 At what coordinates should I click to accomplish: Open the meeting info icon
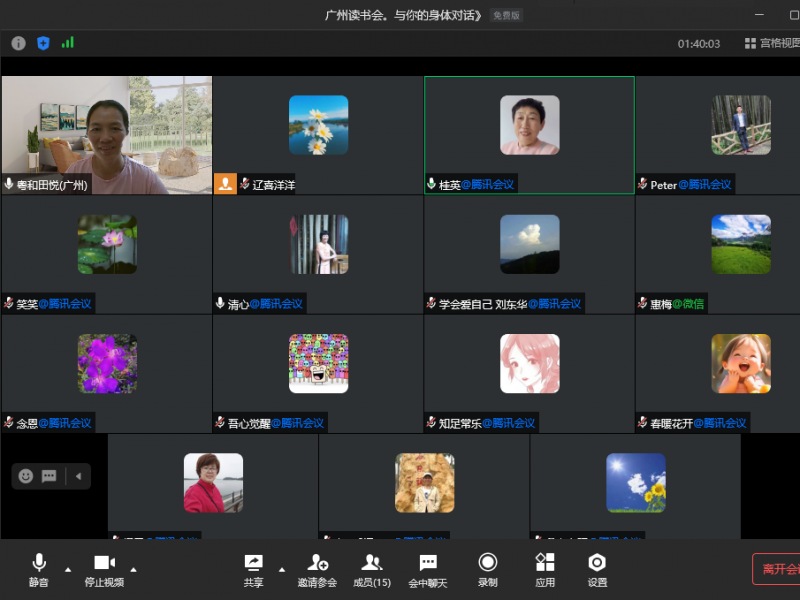[18, 43]
